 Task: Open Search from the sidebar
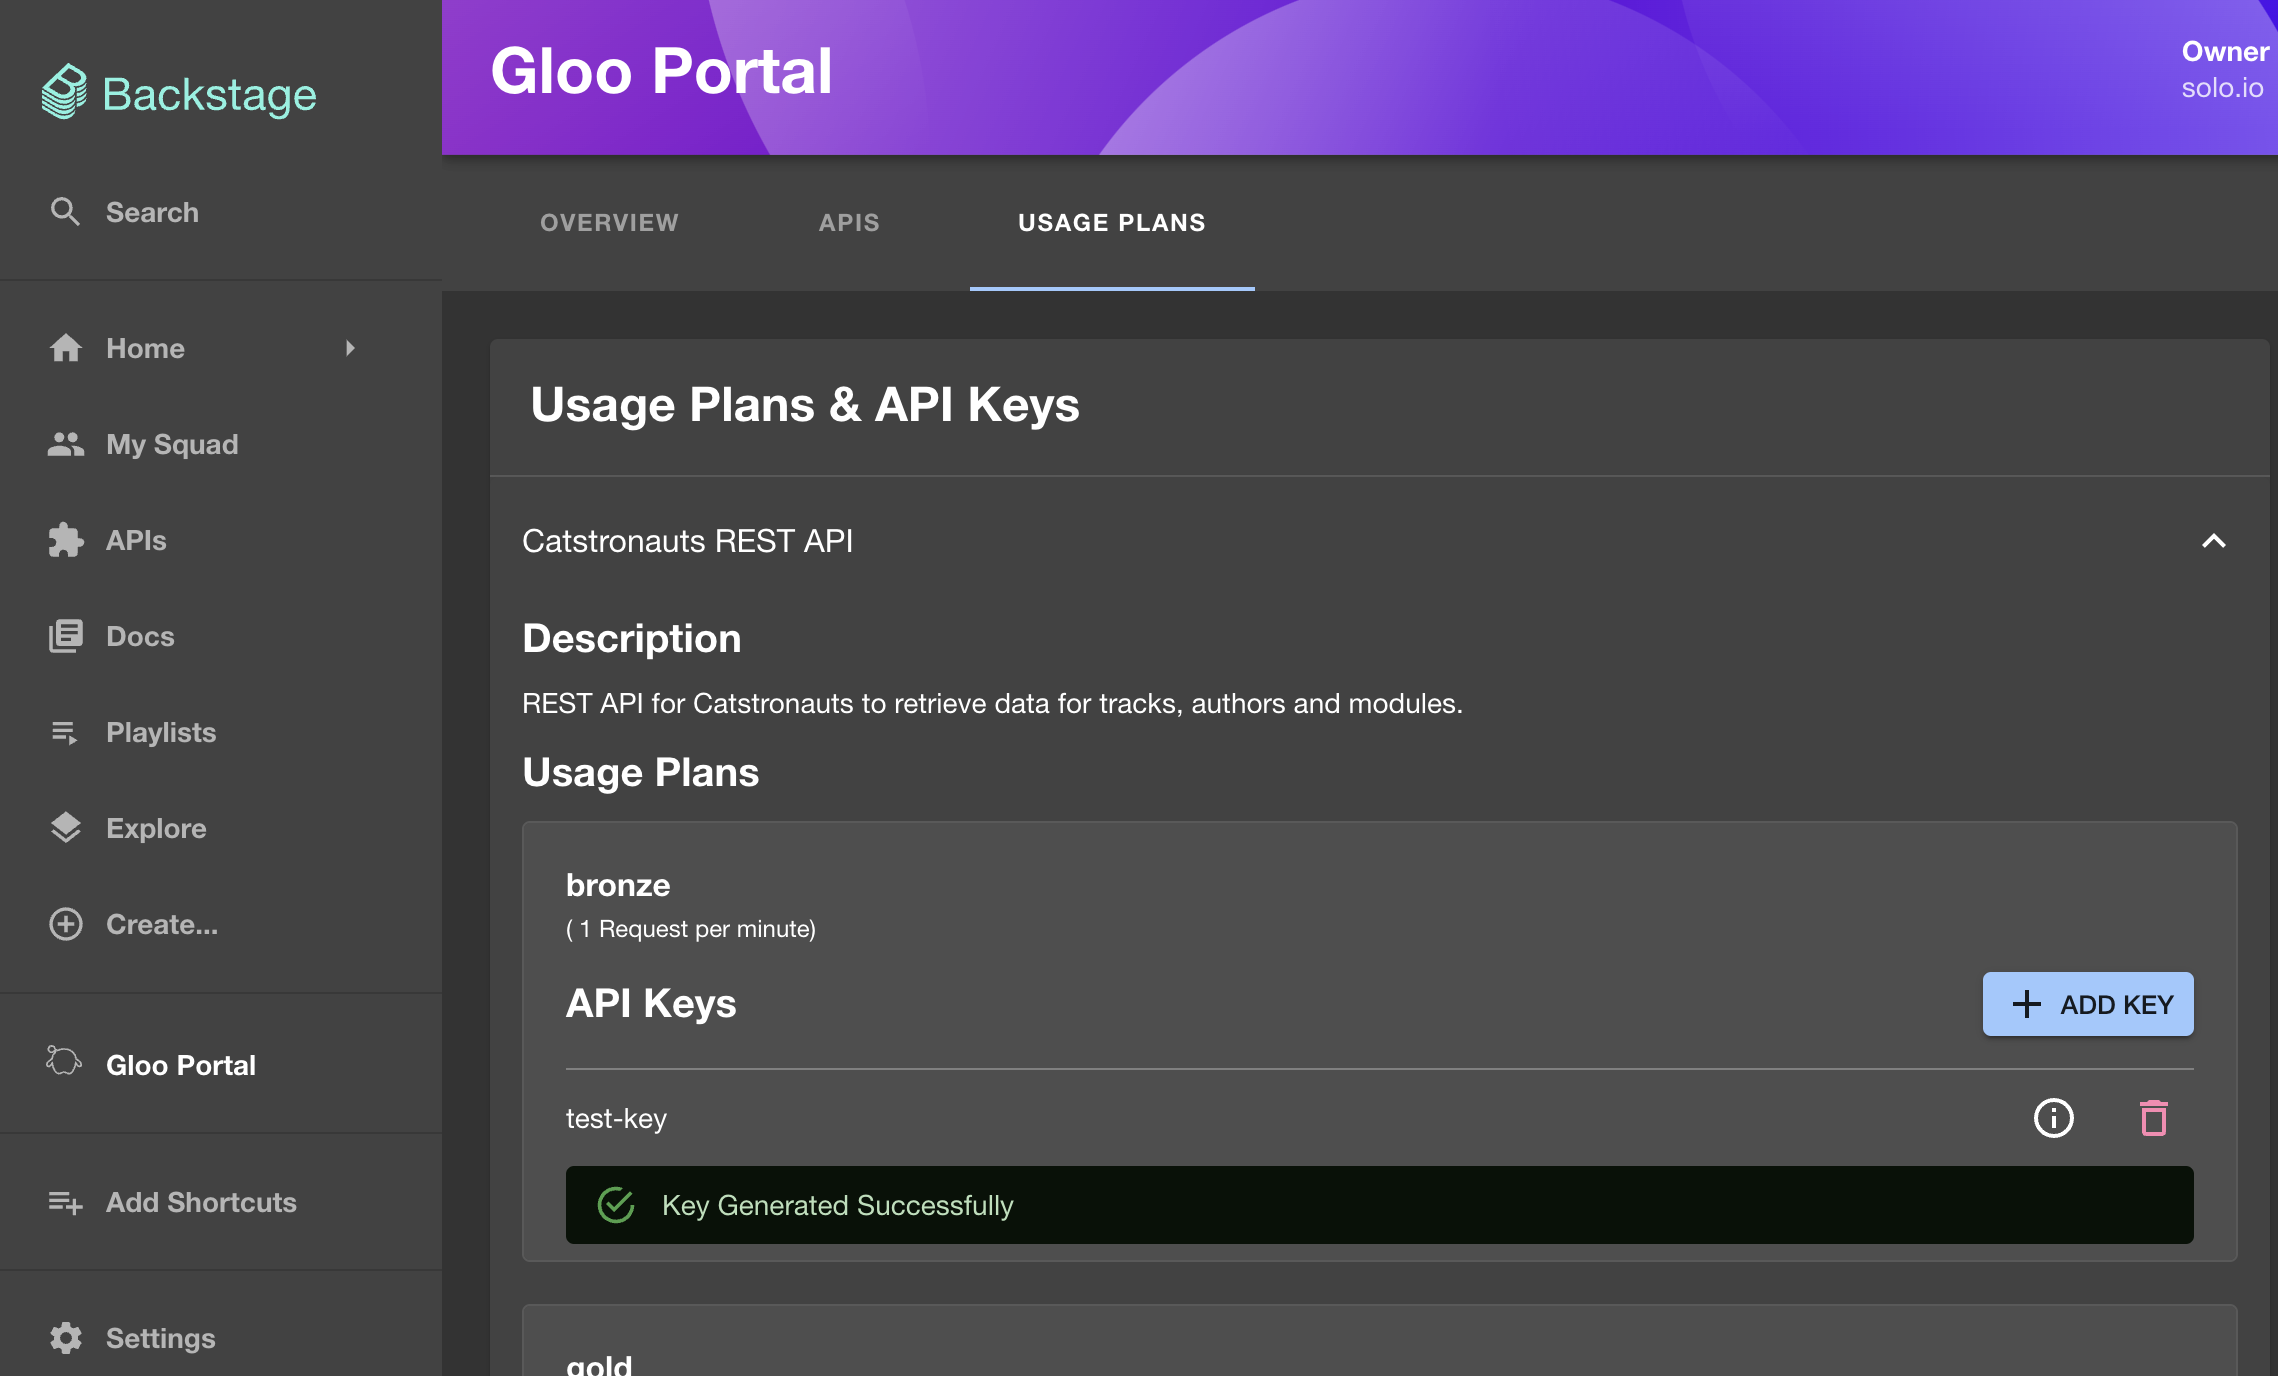[152, 212]
